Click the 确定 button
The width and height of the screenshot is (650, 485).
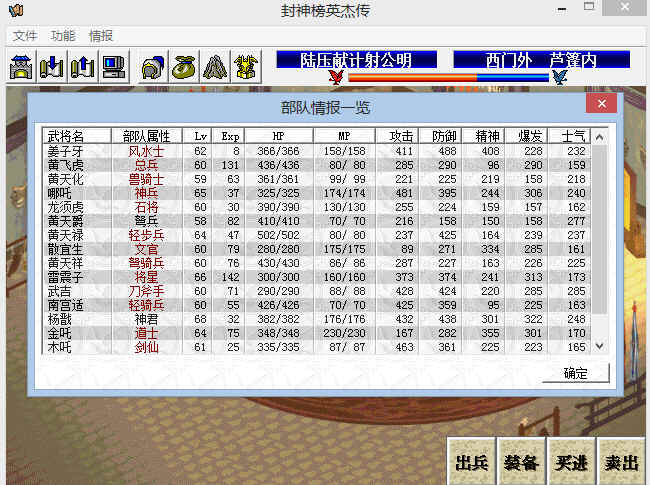[575, 373]
